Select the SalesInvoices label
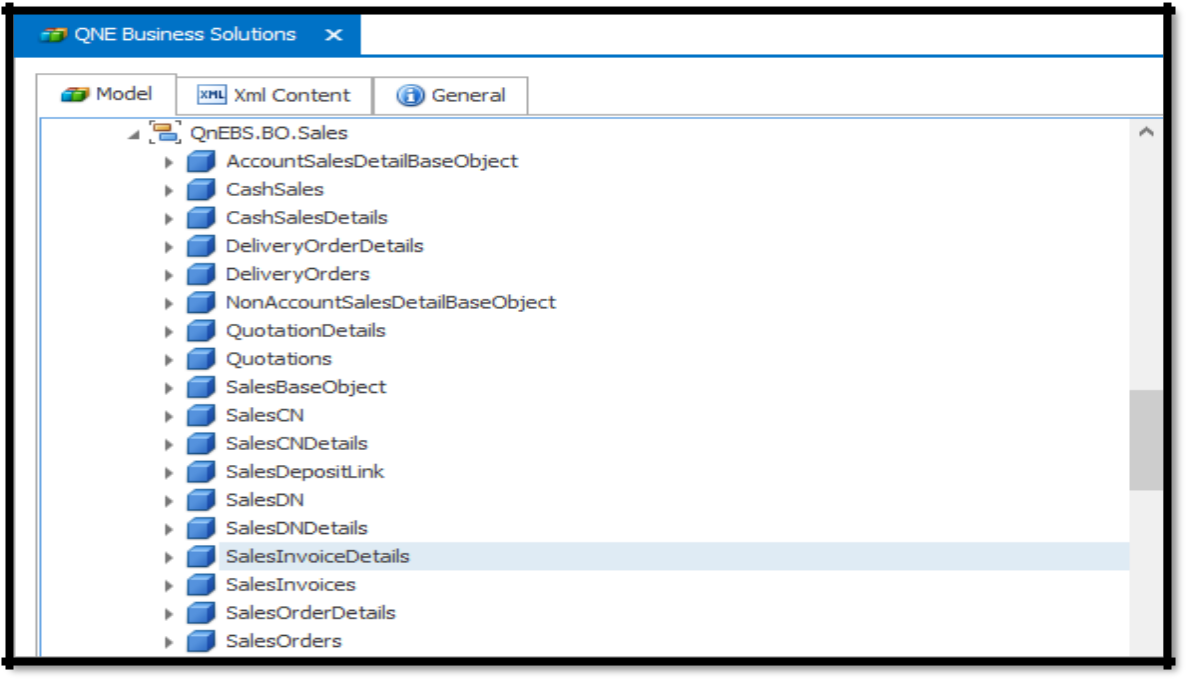The image size is (1188, 682). [291, 584]
